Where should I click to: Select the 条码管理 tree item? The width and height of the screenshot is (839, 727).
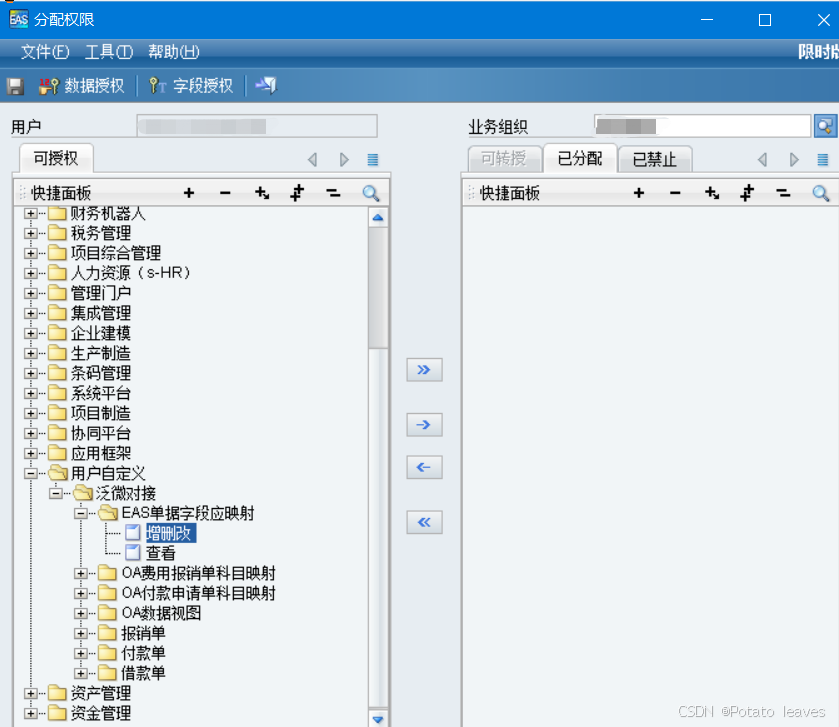pos(101,373)
